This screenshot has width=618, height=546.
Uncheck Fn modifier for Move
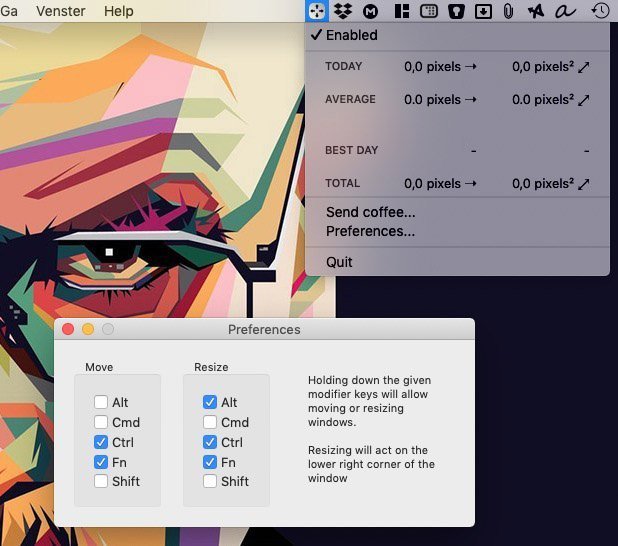pos(101,462)
